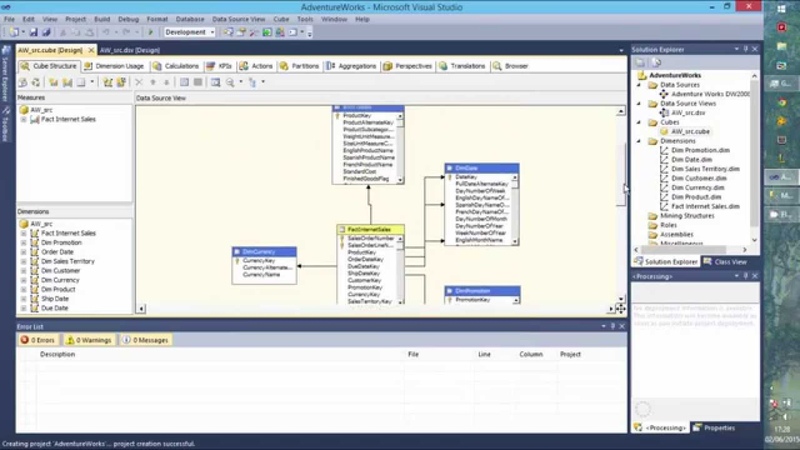Collapse the Data Sources folder in Solution Explorer
This screenshot has width=800, height=450.
coord(639,85)
